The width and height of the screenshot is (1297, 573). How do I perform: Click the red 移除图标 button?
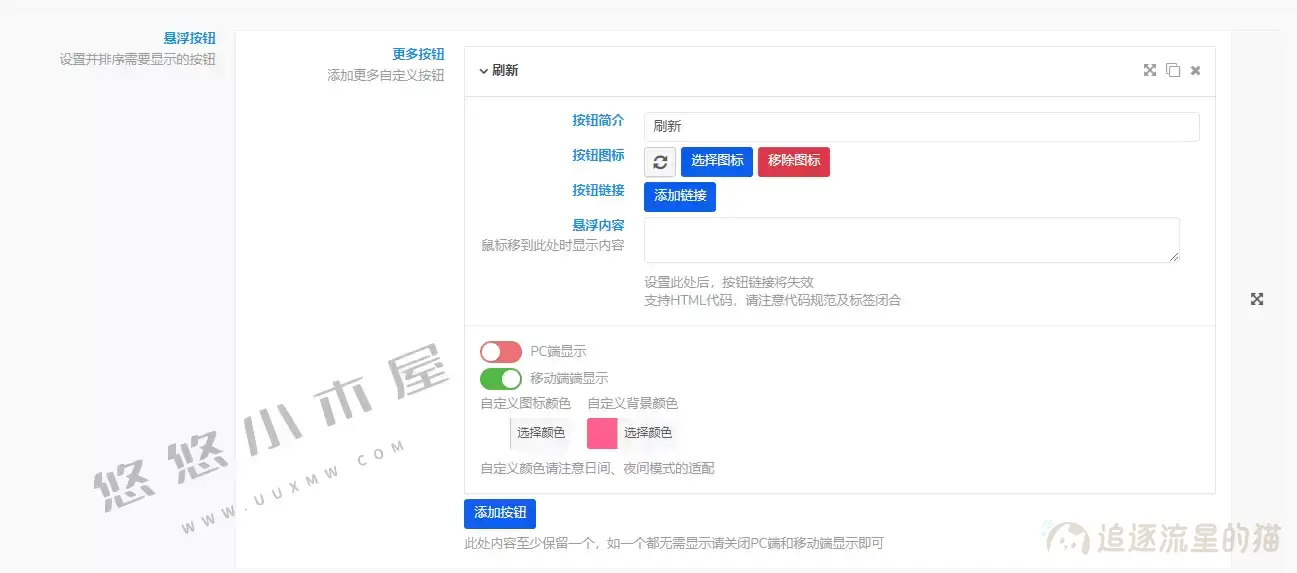[x=794, y=162]
